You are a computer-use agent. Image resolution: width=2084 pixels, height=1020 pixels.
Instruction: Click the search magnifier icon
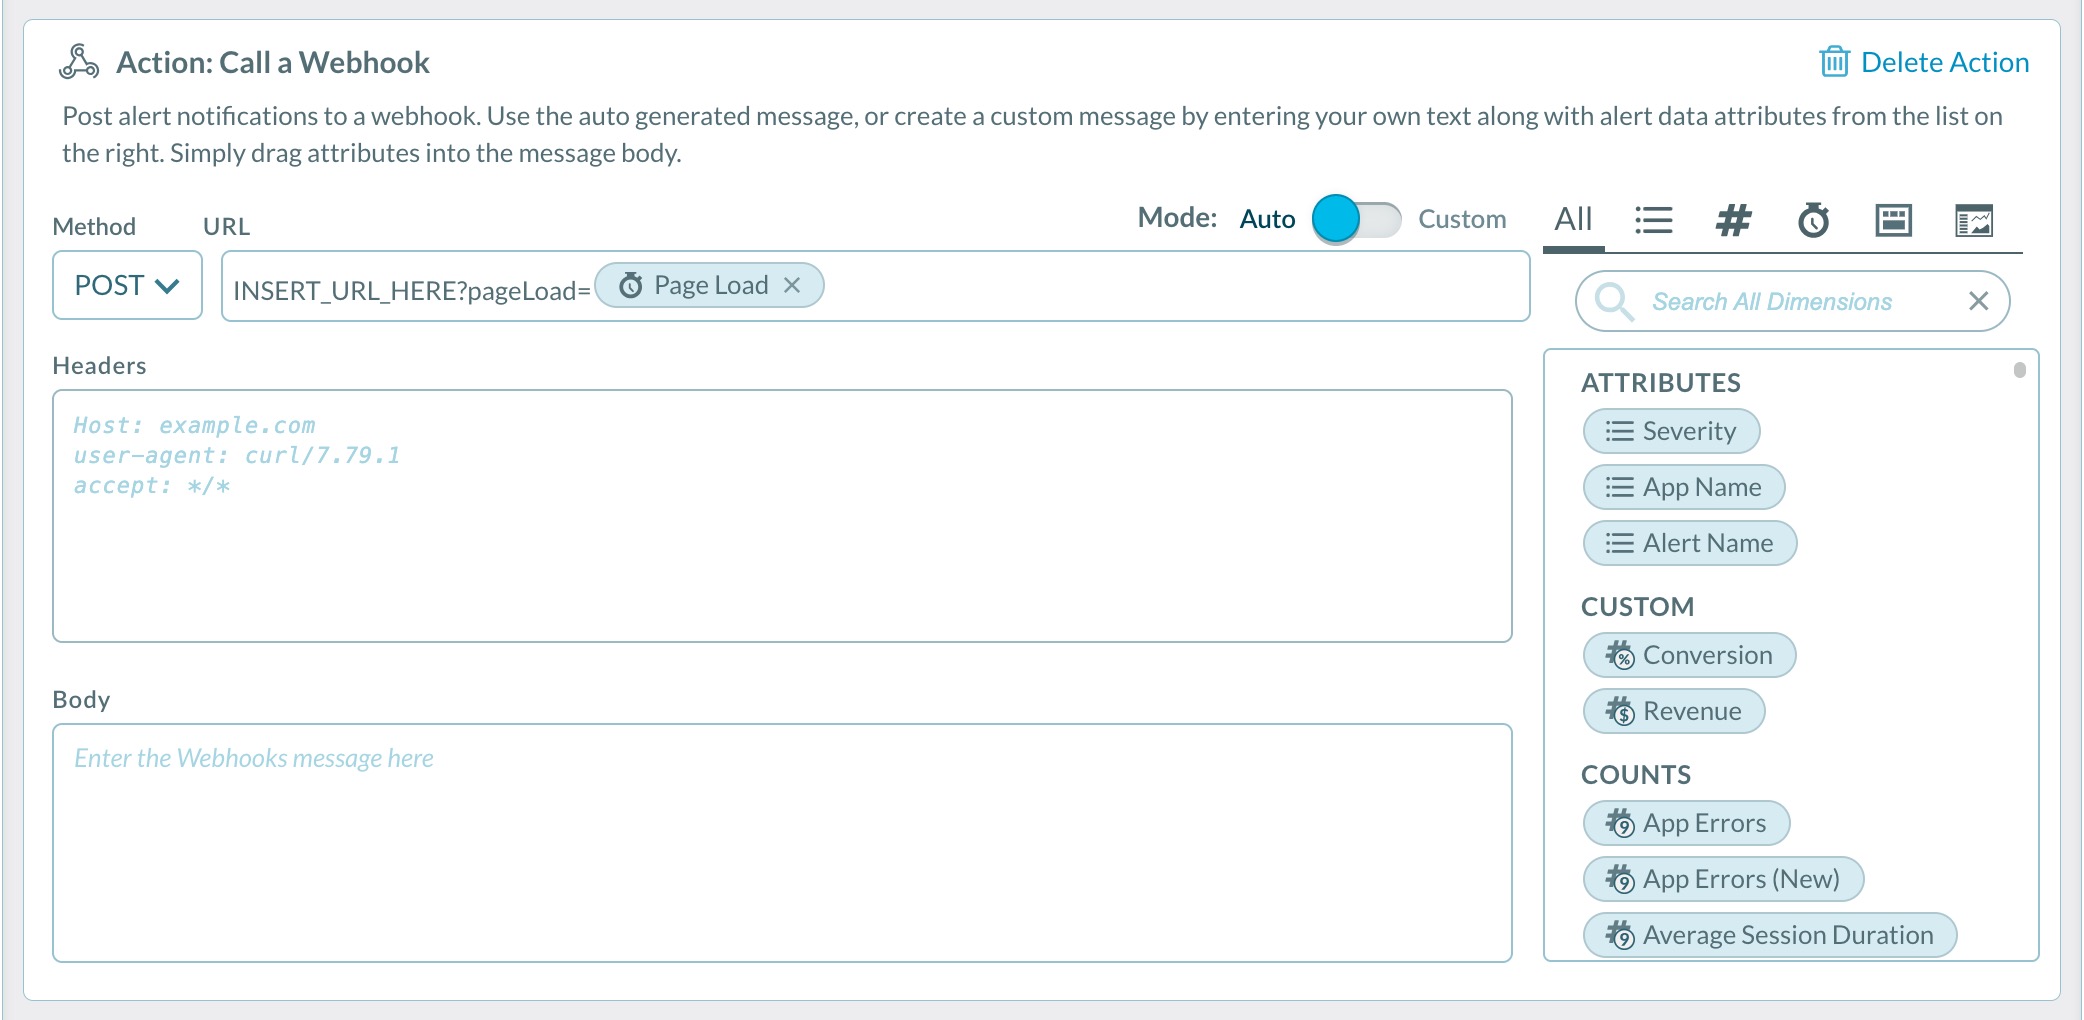coord(1614,301)
